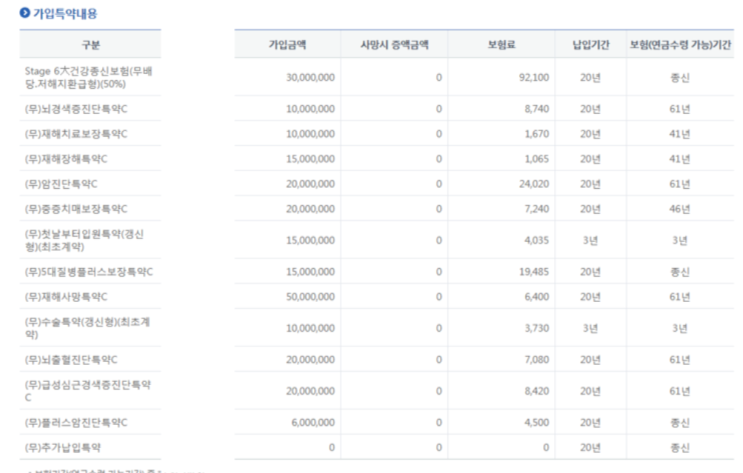
Task: Select the (무)중증치매보장특약C row name
Action: (76, 209)
